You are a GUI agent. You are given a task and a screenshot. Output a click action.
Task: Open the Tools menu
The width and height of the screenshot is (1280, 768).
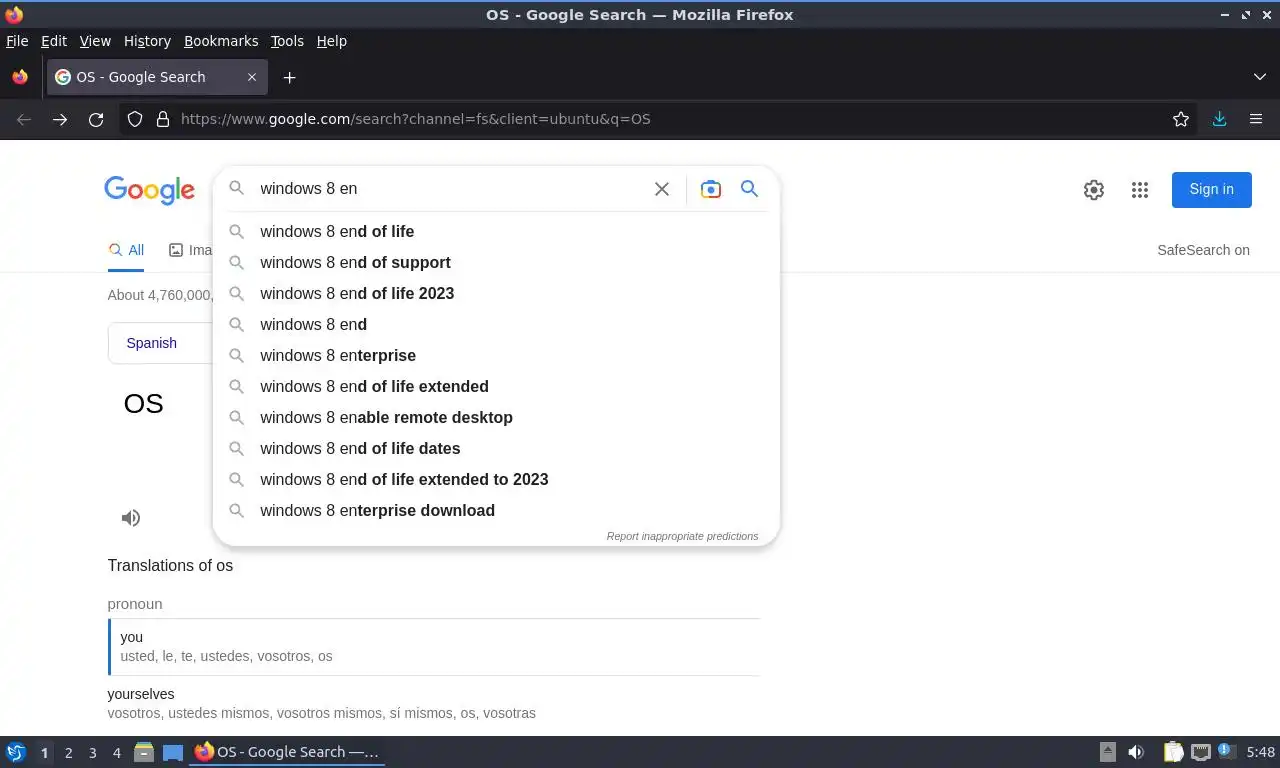tap(287, 41)
